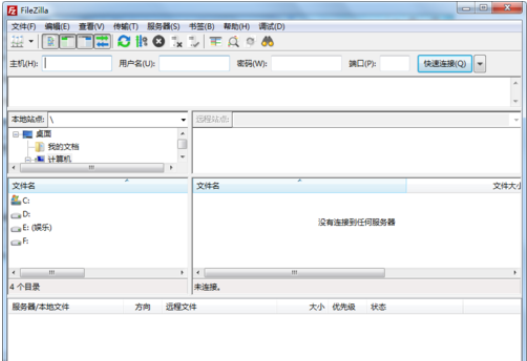
Task: Focus the 主机(H) host input field
Action: click(x=77, y=63)
